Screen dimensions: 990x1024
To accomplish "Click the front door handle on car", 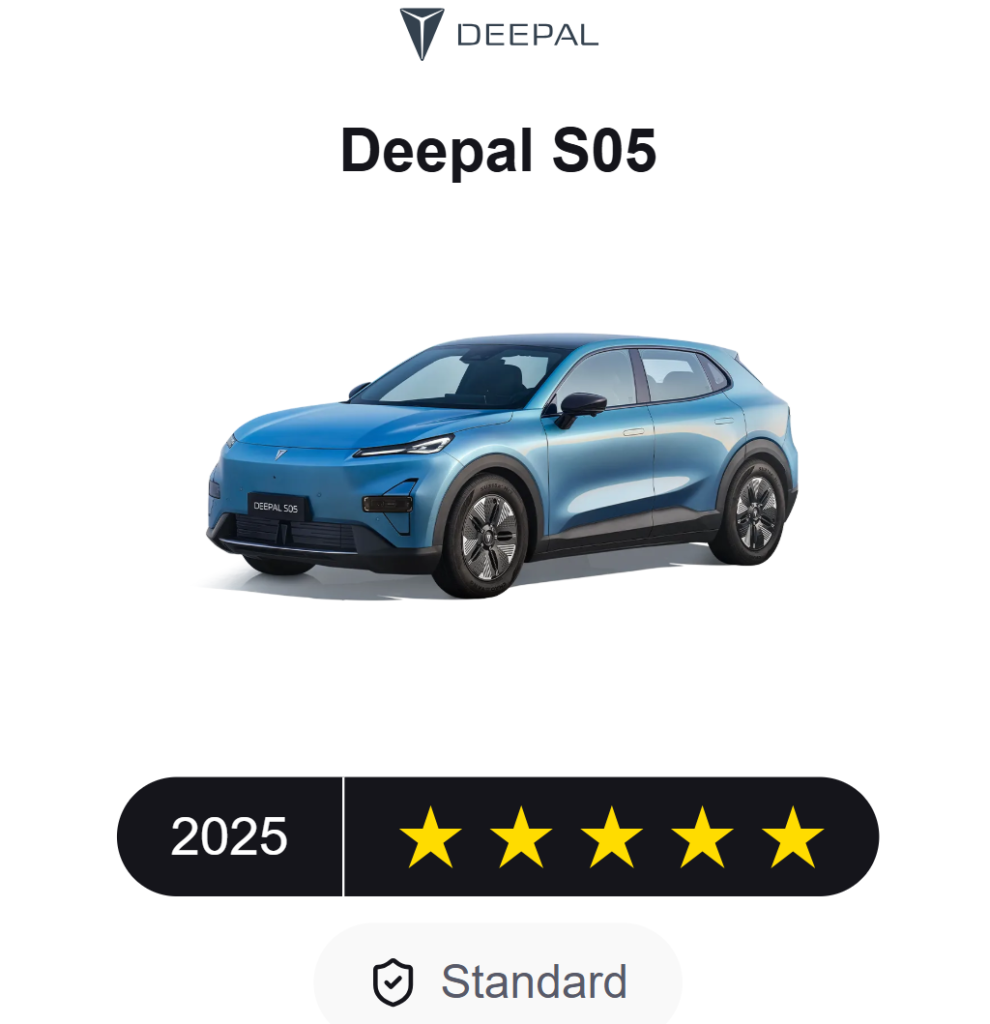I will pyautogui.click(x=633, y=432).
